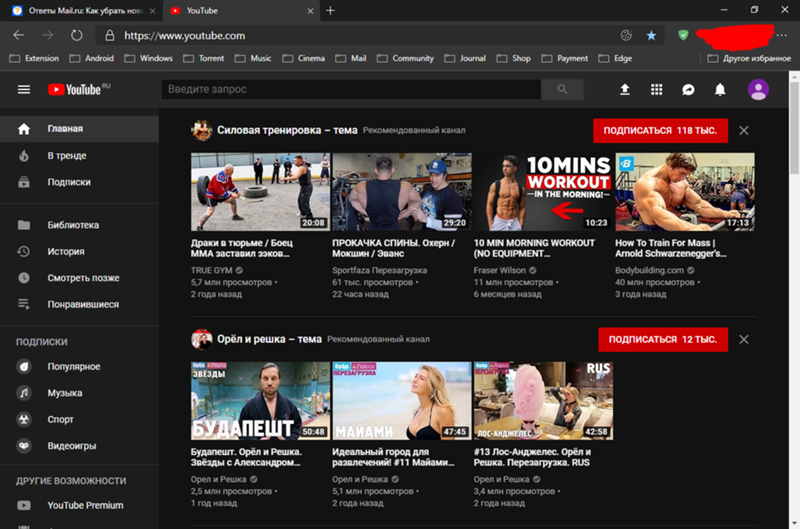Open the messages share icon
The width and height of the screenshot is (800, 529).
tap(688, 90)
